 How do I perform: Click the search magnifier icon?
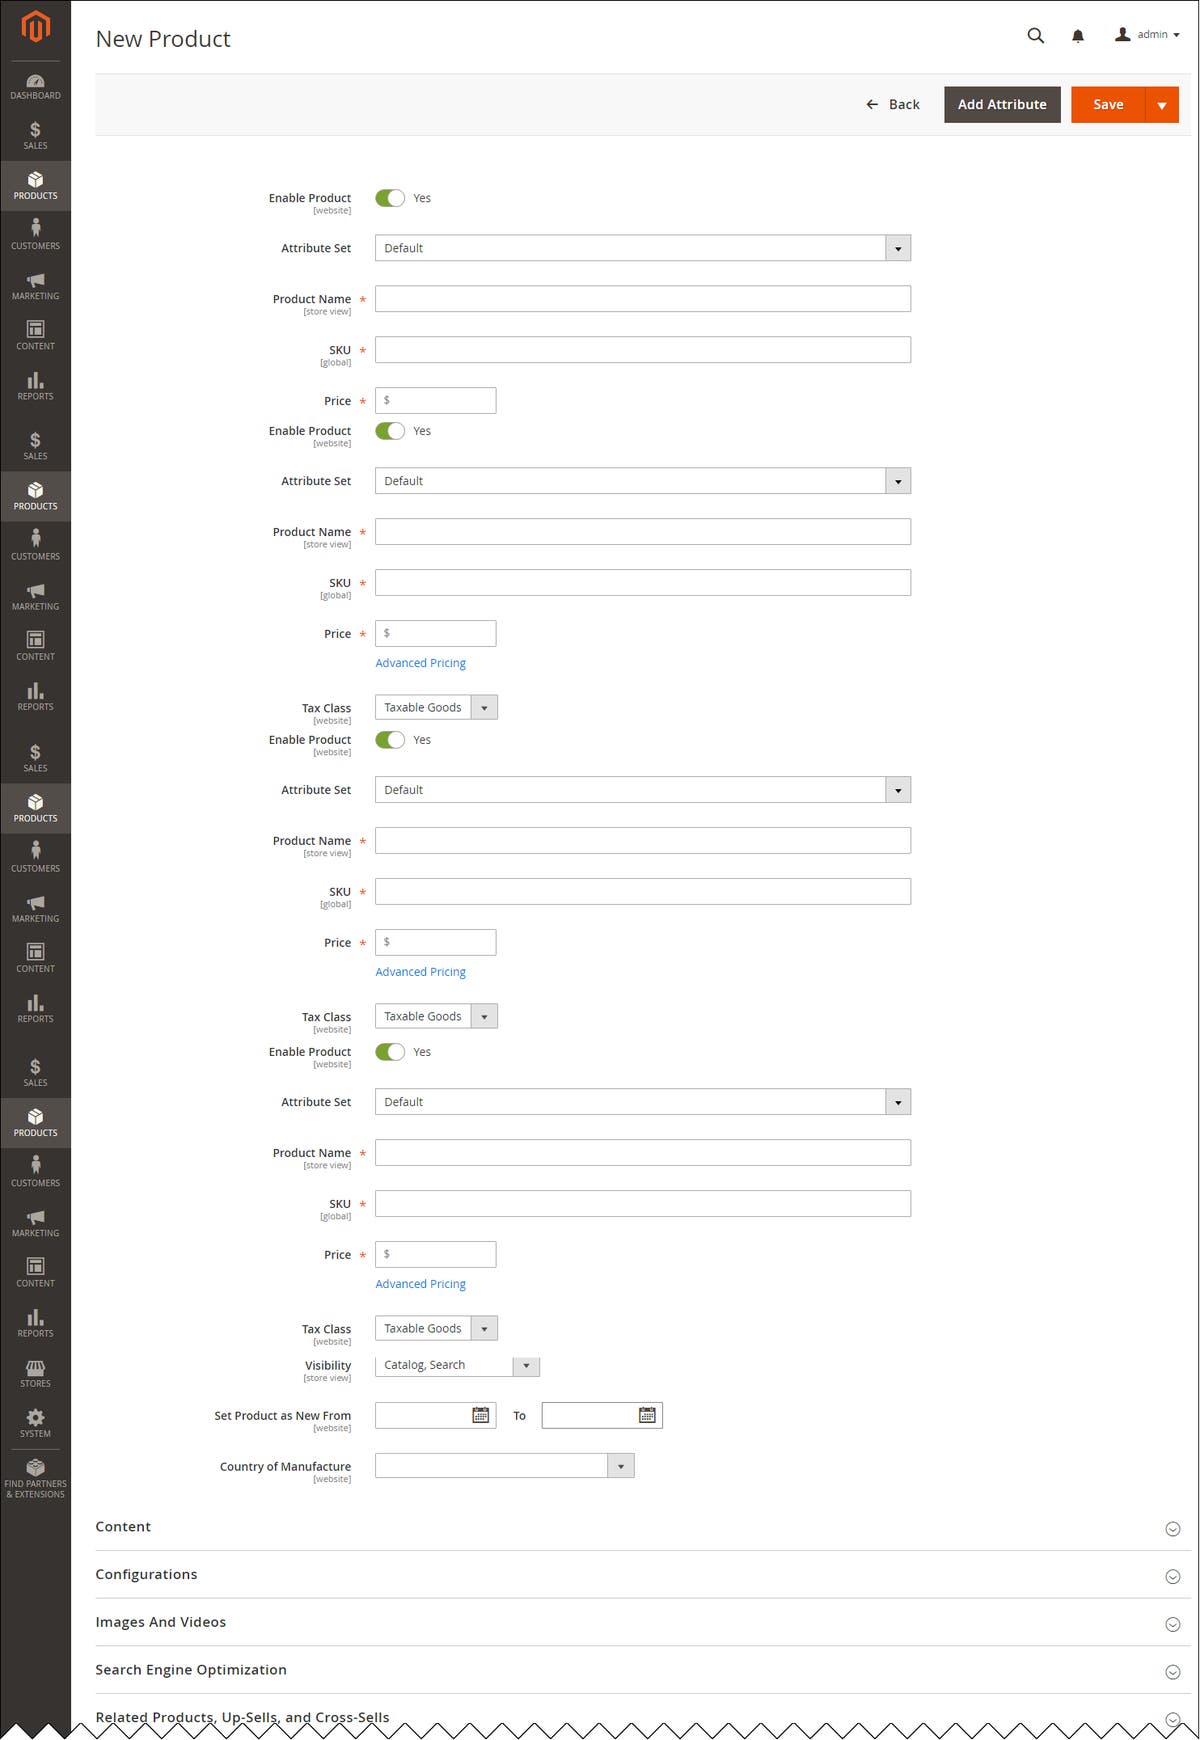click(1036, 35)
